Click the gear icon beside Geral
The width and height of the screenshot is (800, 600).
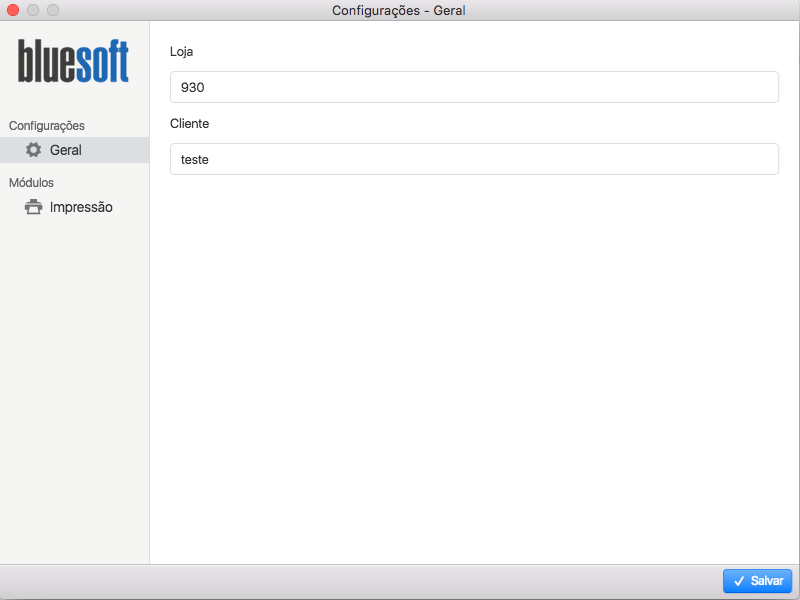(x=34, y=150)
